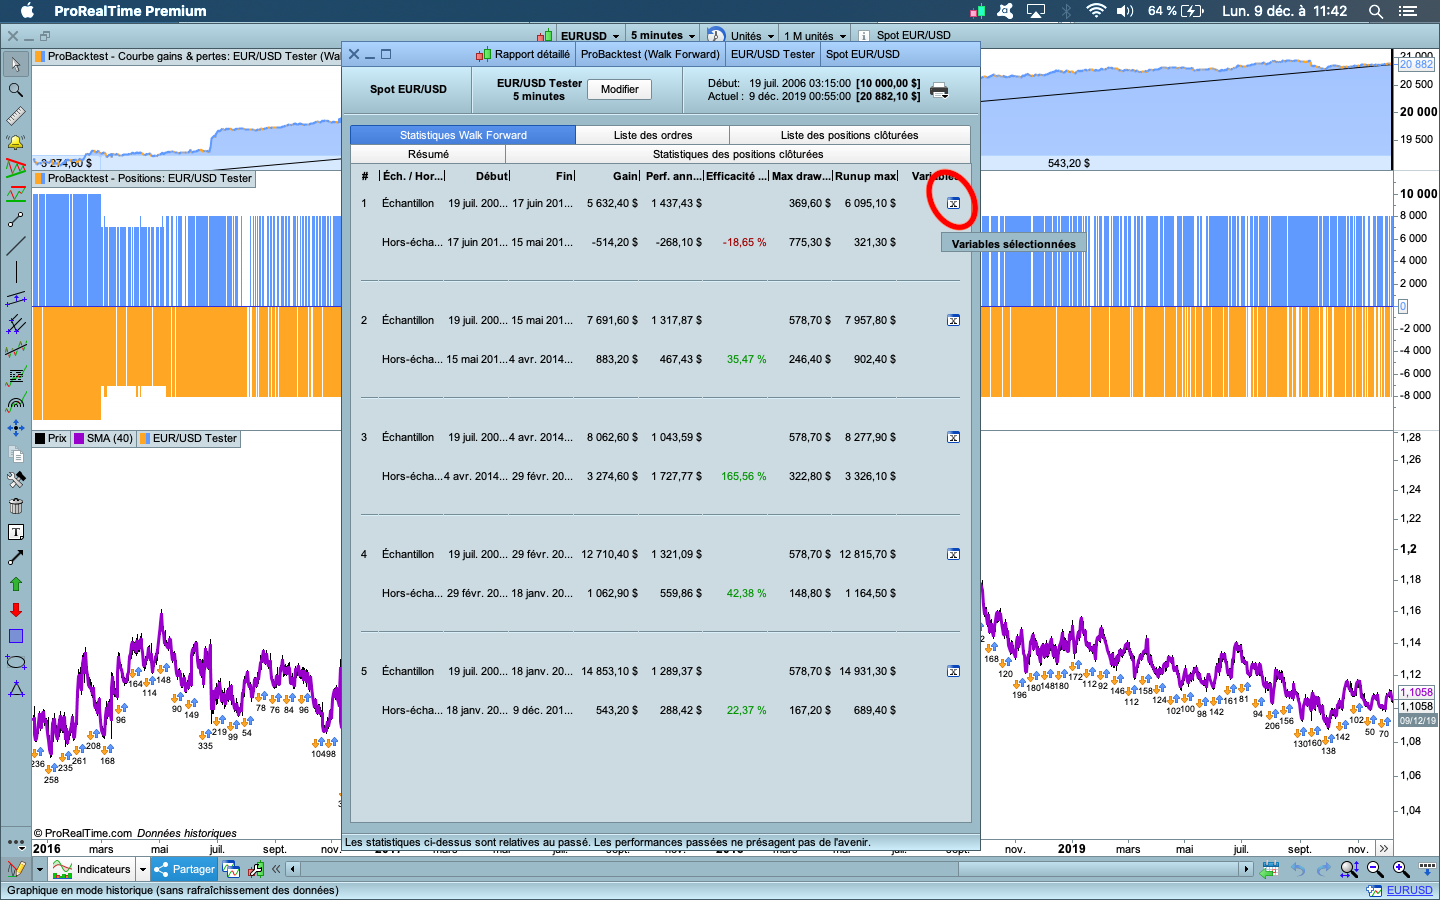Open the EURUSD instrument dropdown
This screenshot has height=900, width=1440.
(x=589, y=36)
